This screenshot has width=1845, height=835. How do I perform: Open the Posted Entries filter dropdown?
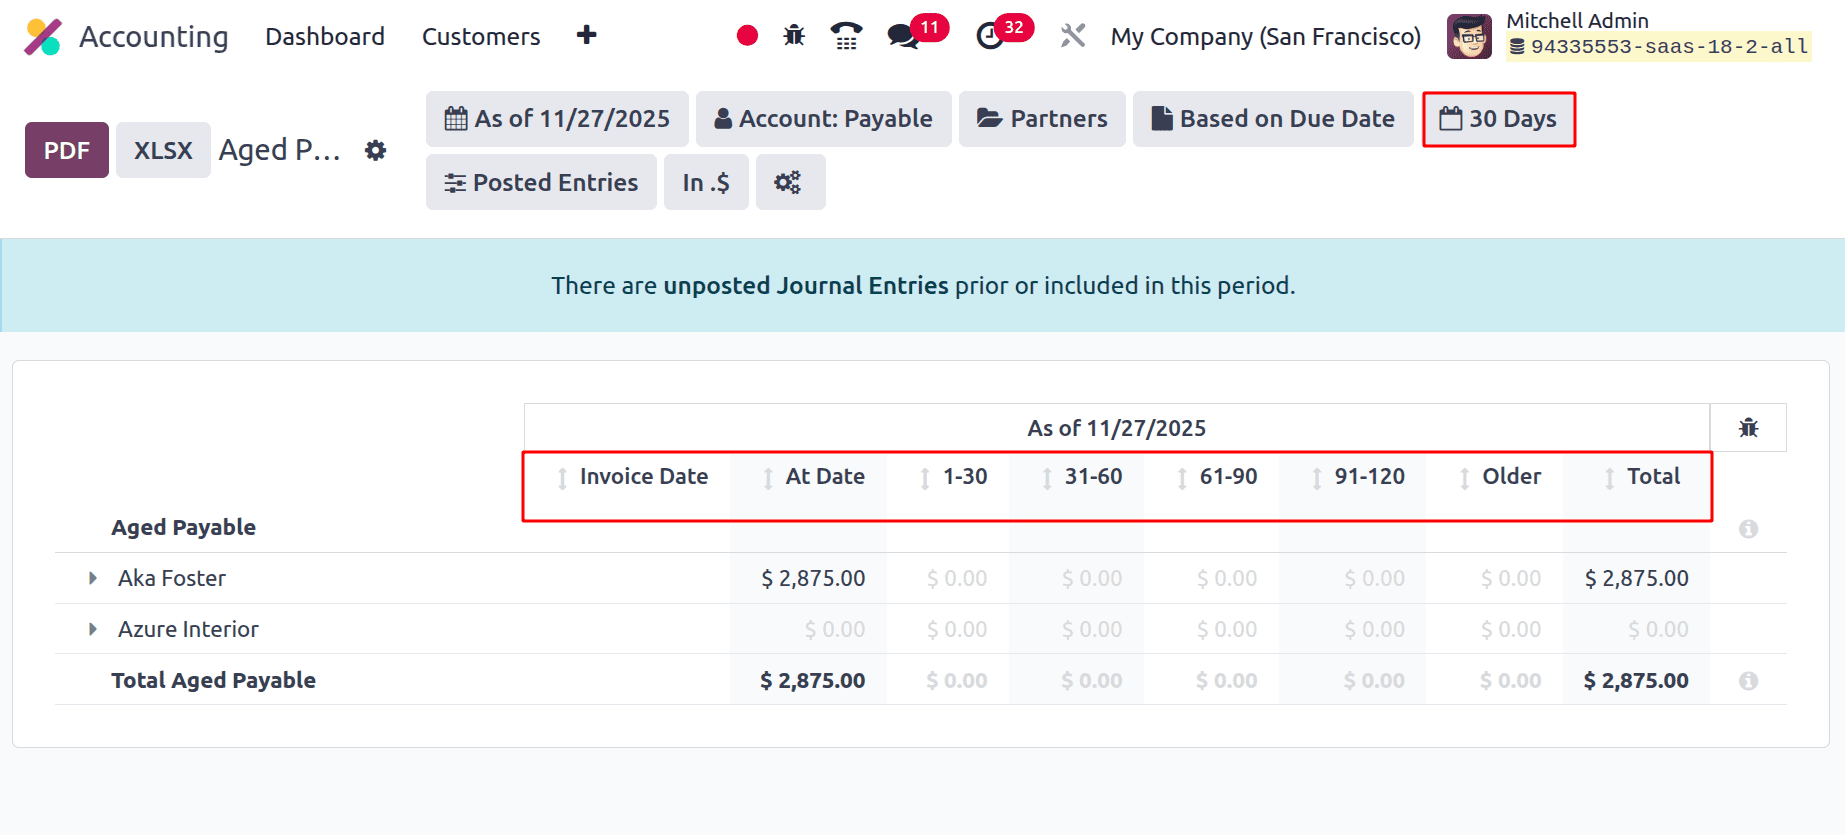point(541,182)
